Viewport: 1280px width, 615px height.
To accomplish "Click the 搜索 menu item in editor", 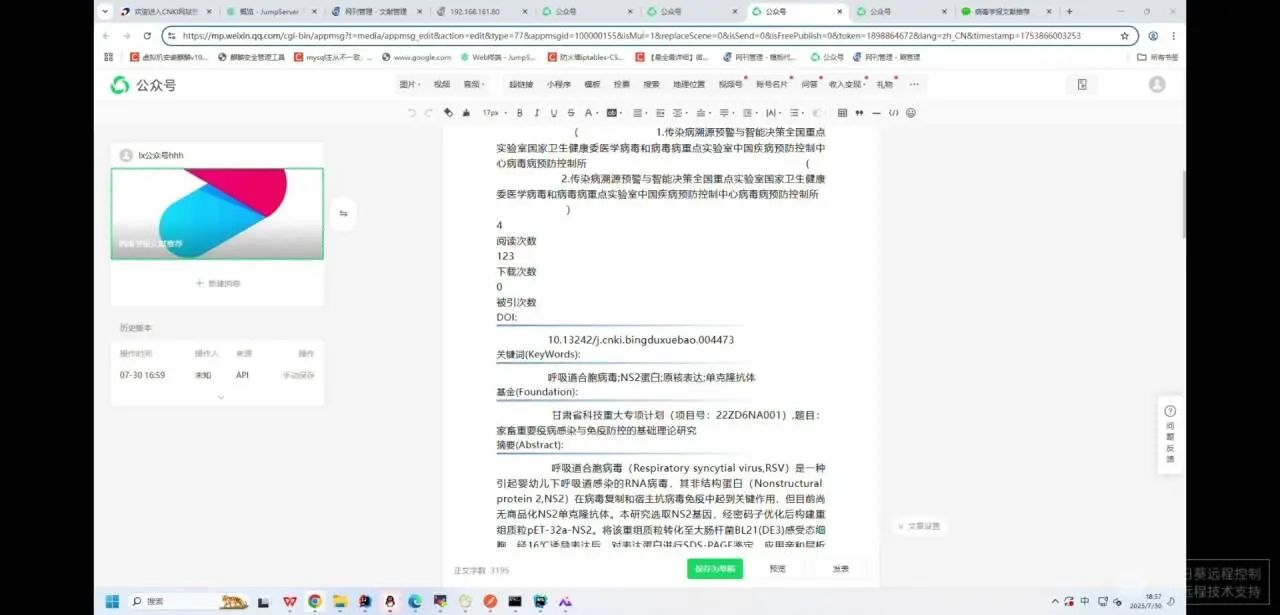I will (652, 85).
